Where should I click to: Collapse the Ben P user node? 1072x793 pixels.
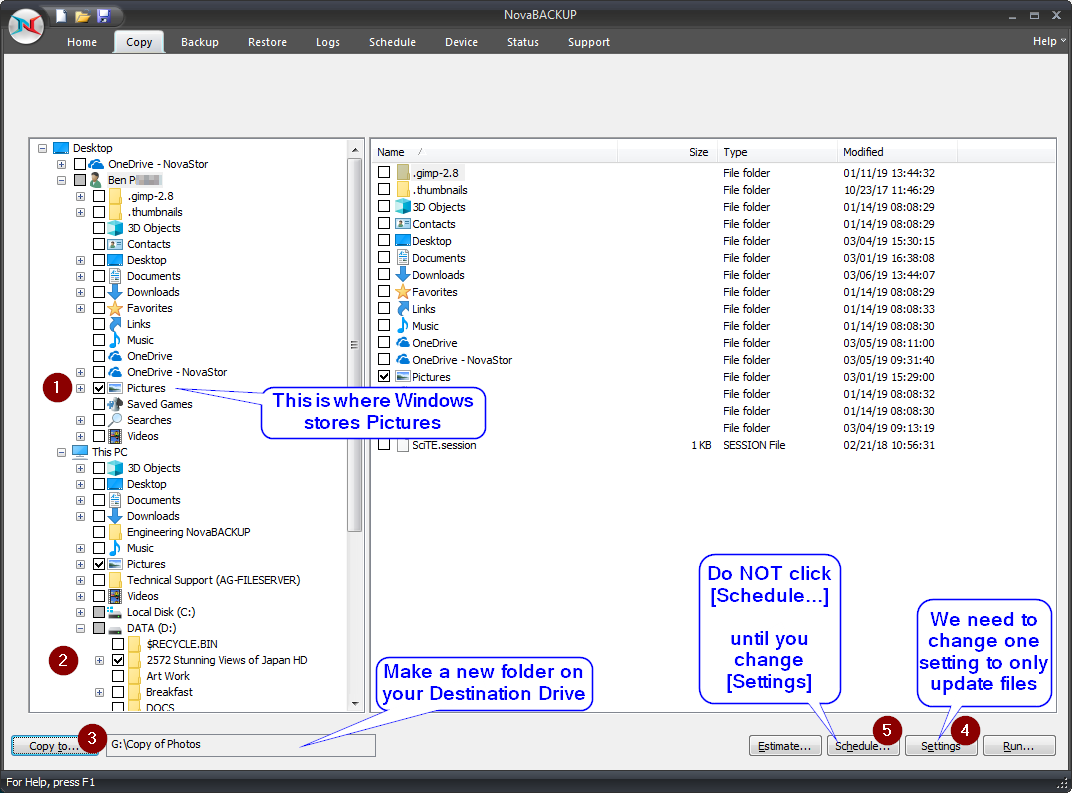pyautogui.click(x=62, y=180)
